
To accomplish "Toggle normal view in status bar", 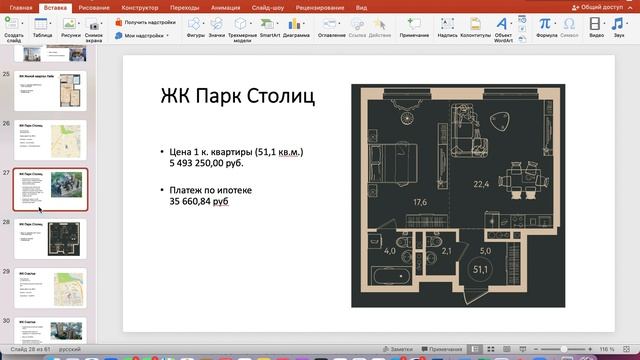I will (475, 349).
